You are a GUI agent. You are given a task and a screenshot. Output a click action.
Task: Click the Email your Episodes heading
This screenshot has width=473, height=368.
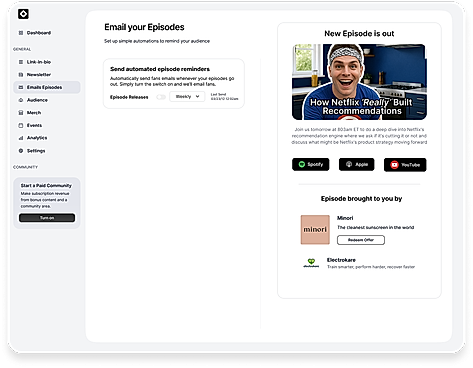[x=144, y=27]
